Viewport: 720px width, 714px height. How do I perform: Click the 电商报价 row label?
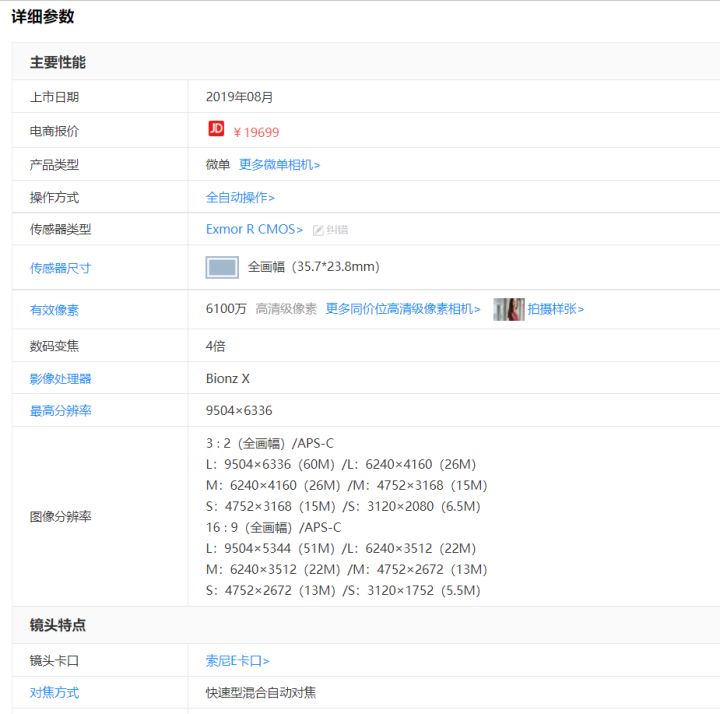pyautogui.click(x=54, y=132)
